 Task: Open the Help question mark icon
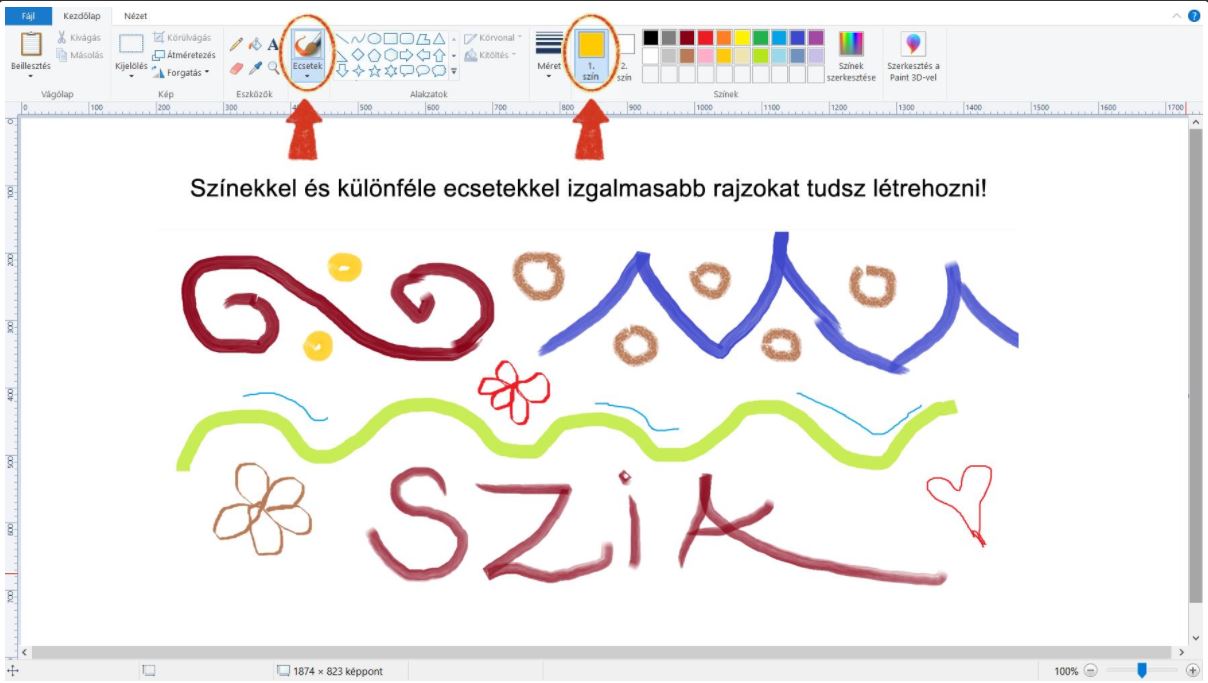coord(1193,16)
